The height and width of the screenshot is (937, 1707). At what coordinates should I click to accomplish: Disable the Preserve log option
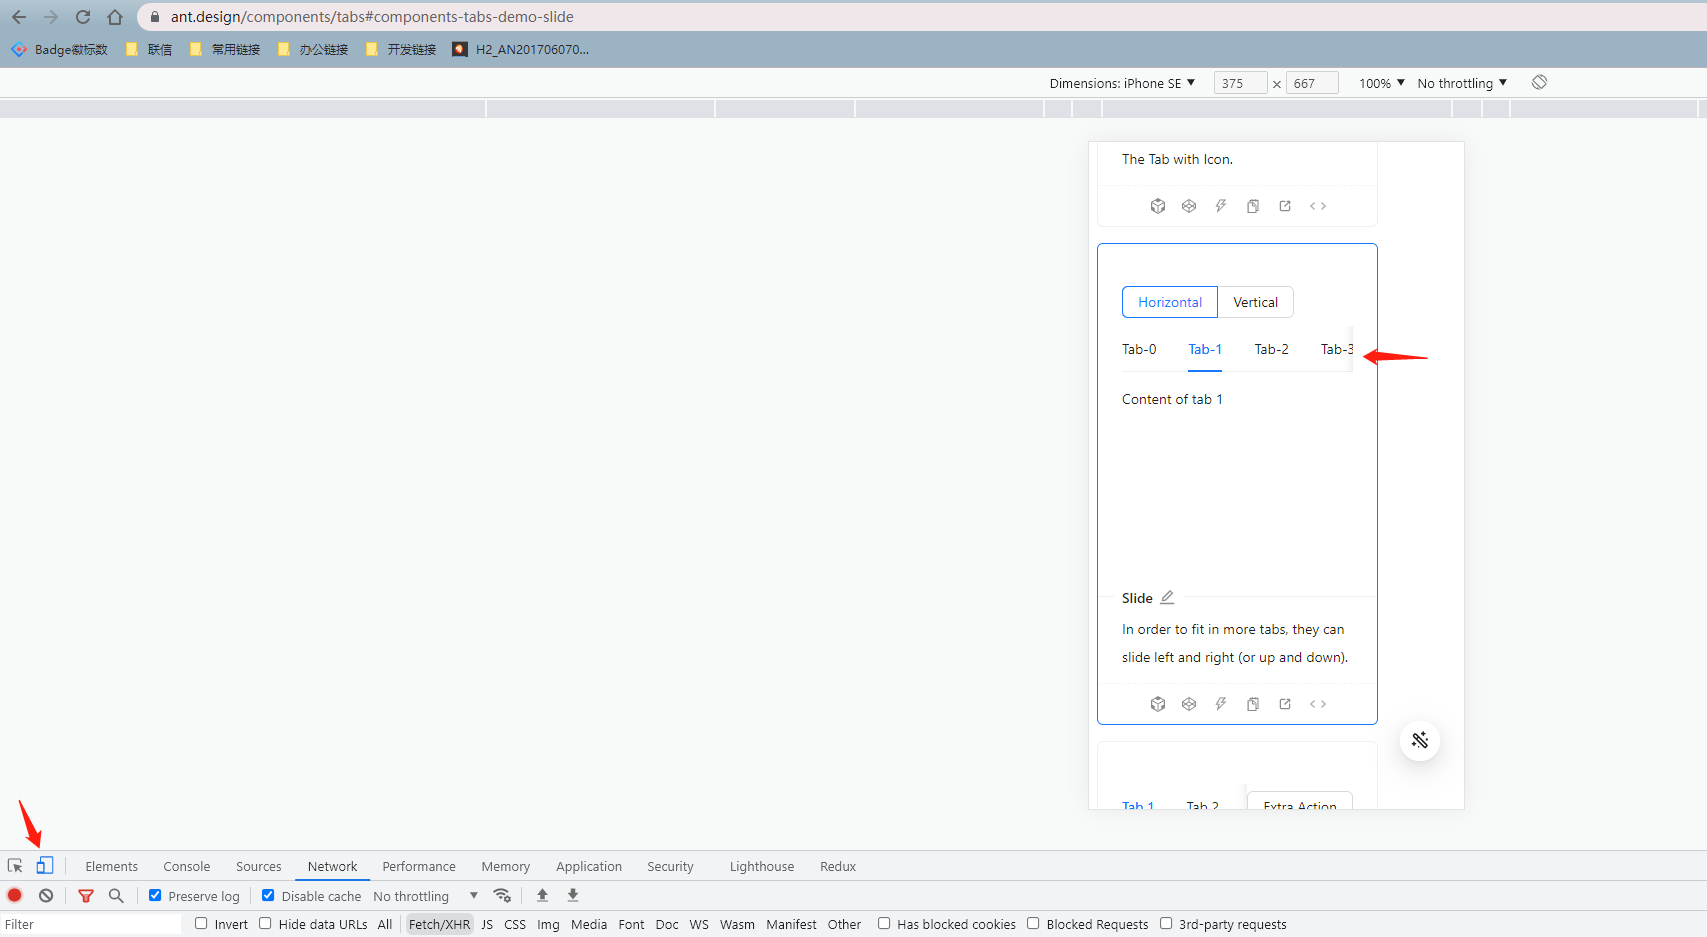click(x=155, y=895)
